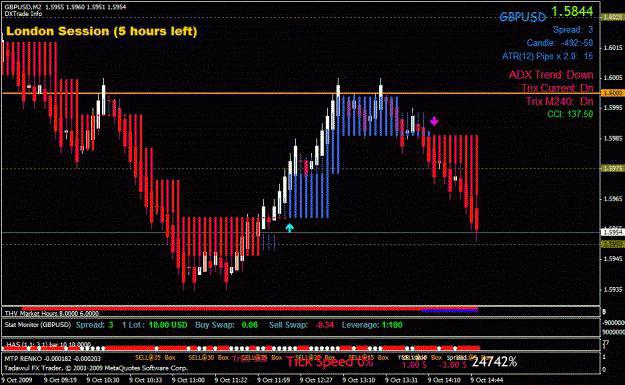Click the cyan up arrow buy signal
Viewport: 625px width, 385px height.
(289, 228)
